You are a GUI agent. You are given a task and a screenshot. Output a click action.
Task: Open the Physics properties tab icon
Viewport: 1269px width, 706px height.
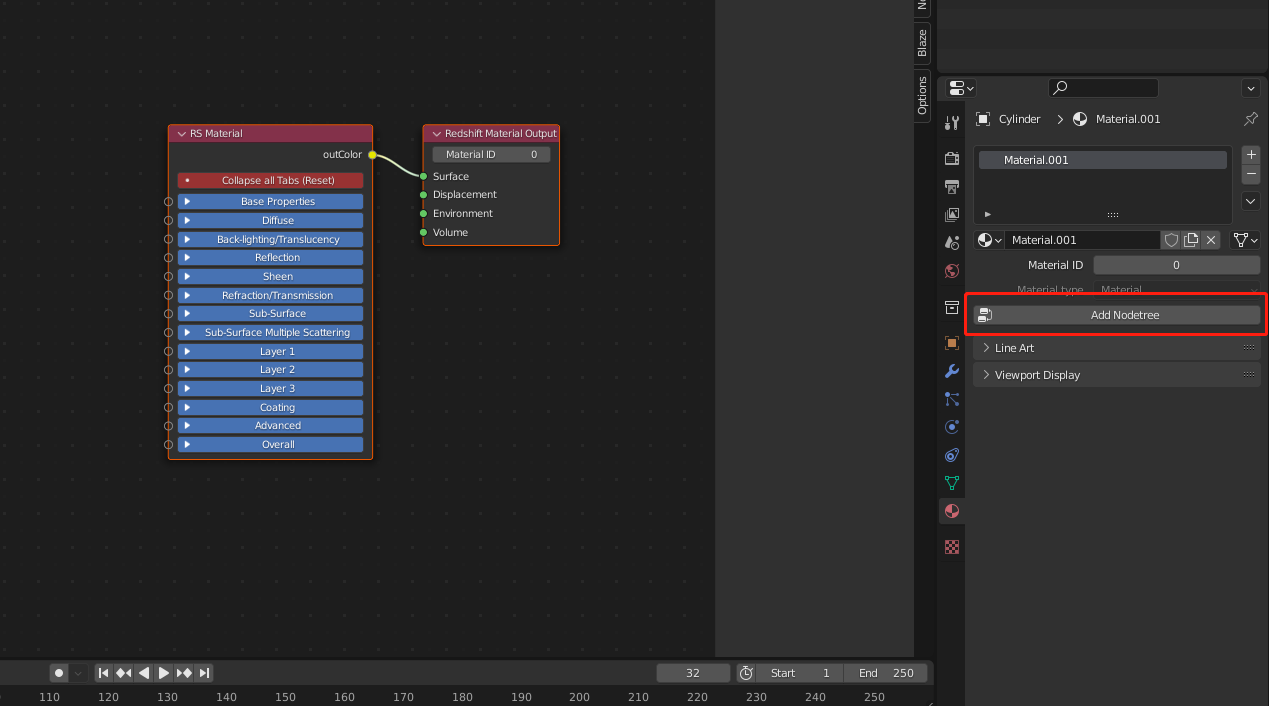pos(952,427)
